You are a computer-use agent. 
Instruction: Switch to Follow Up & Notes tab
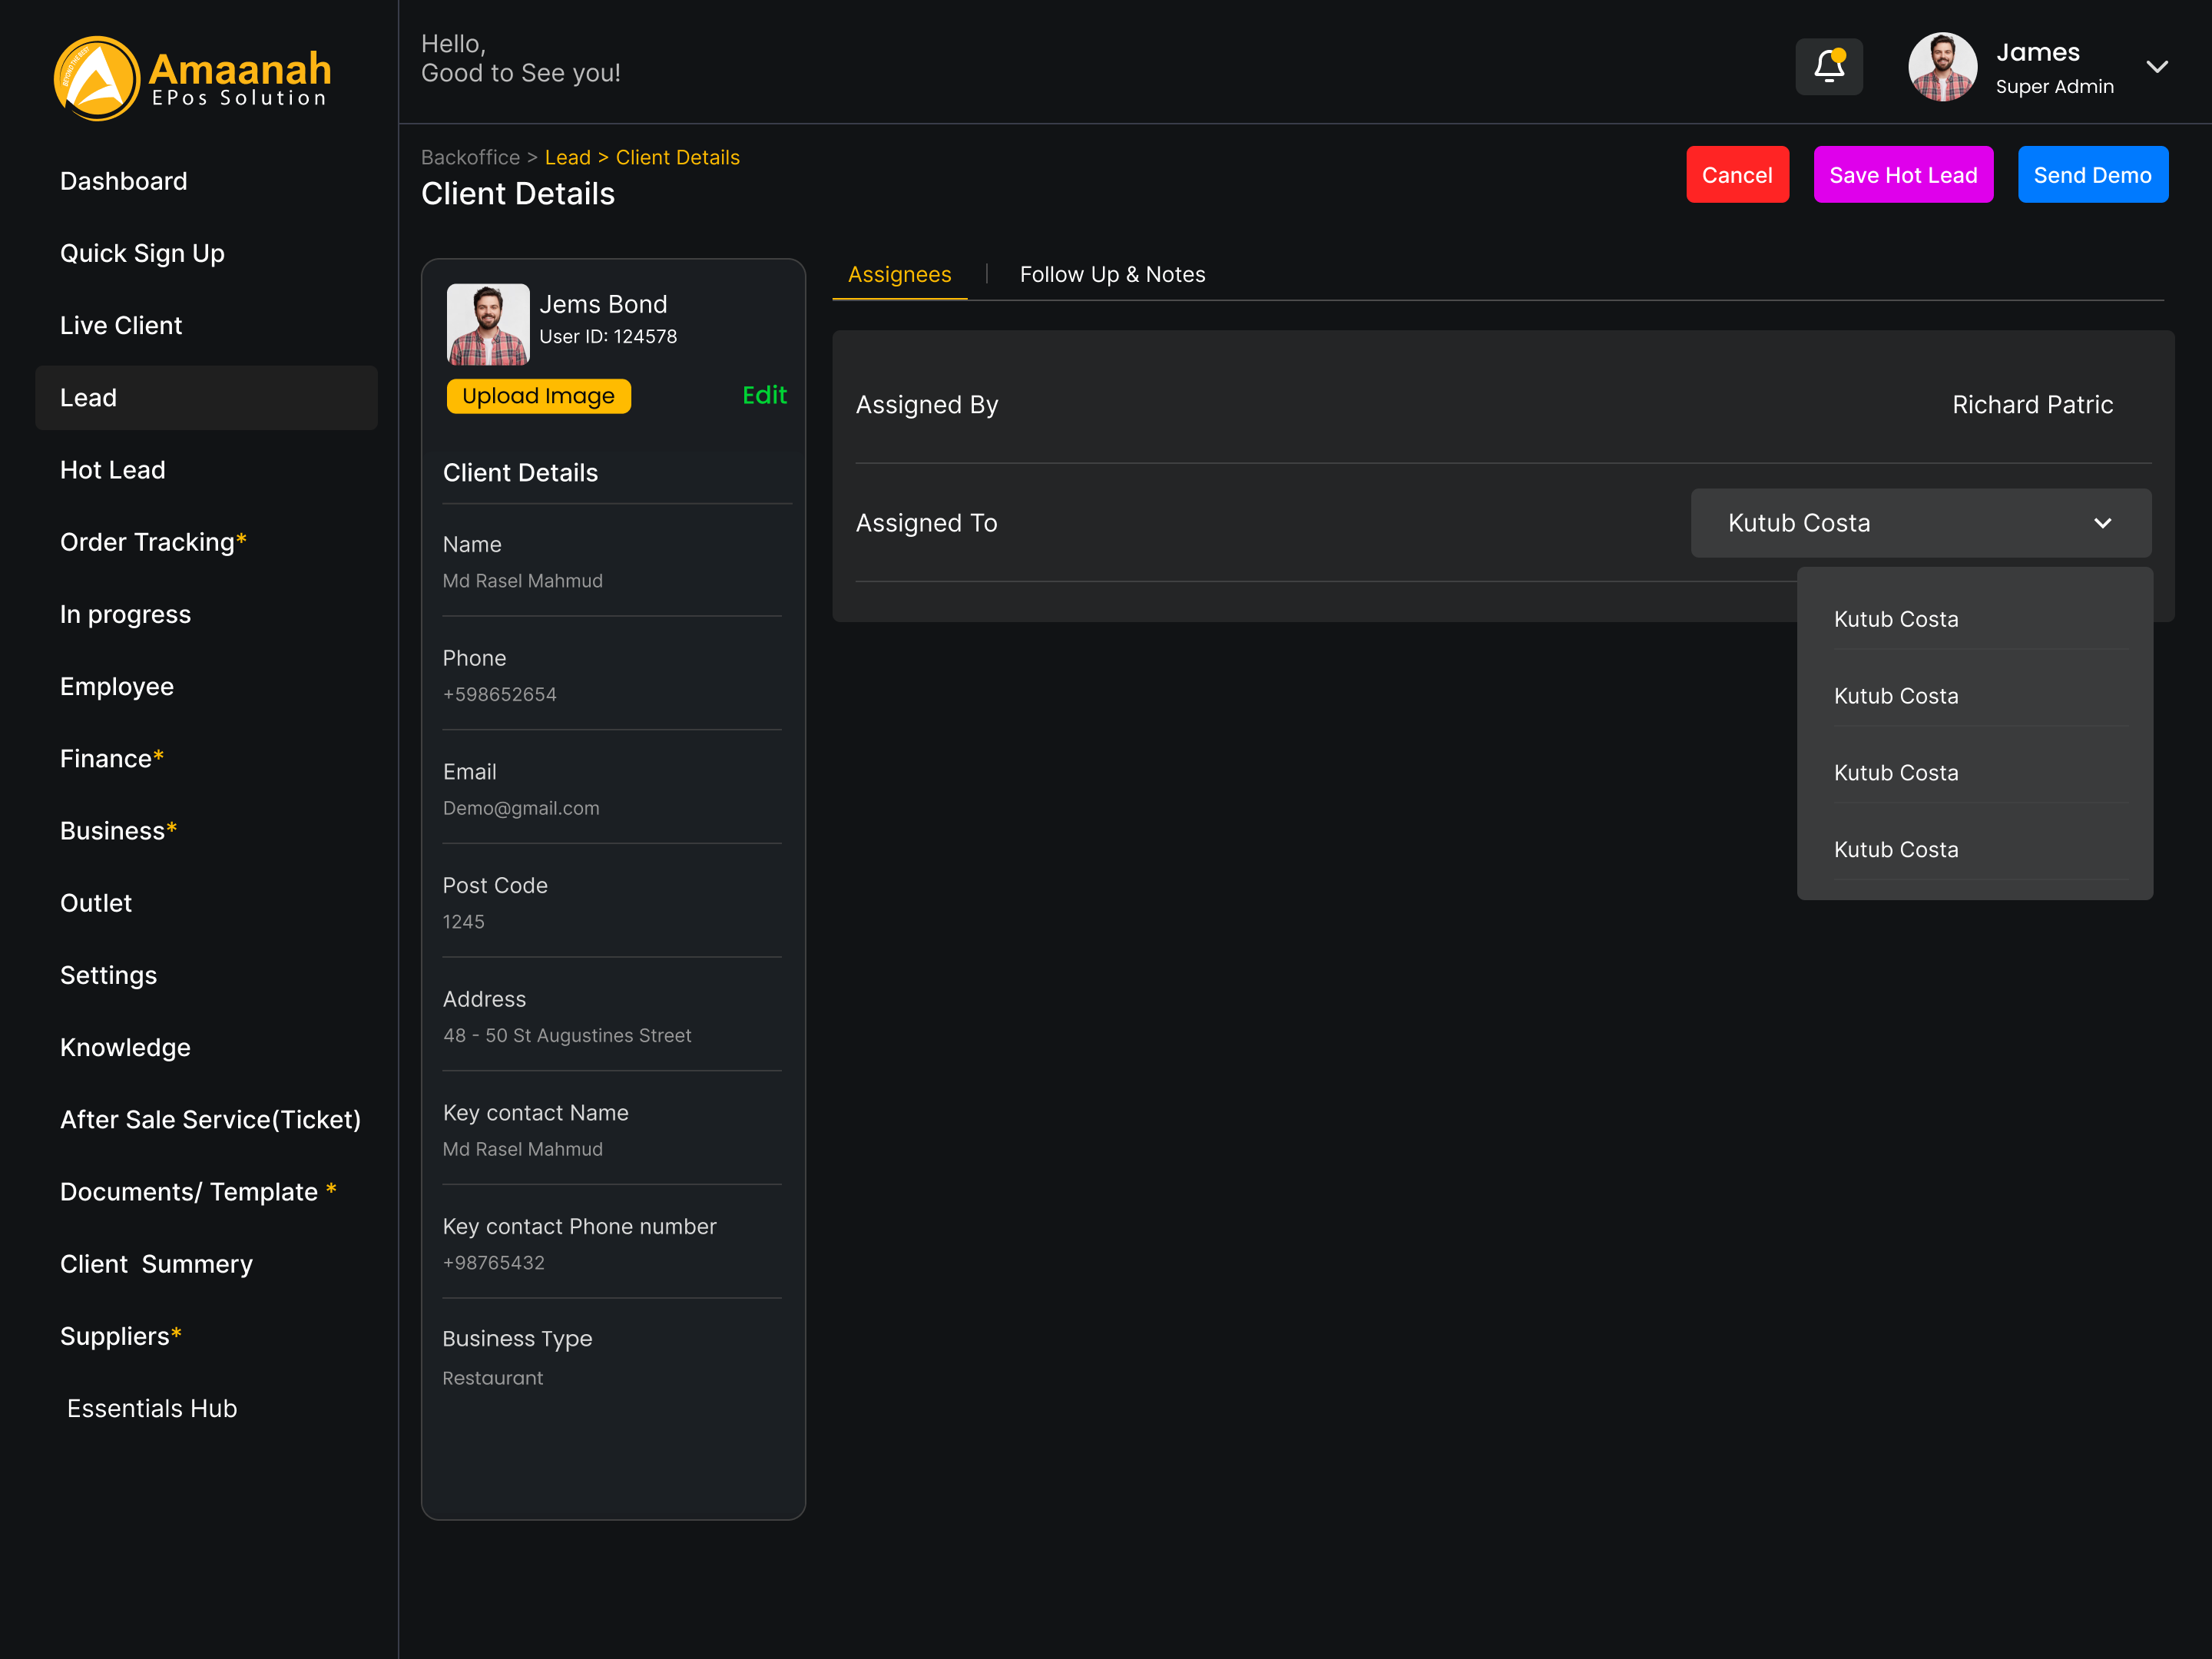tap(1111, 274)
